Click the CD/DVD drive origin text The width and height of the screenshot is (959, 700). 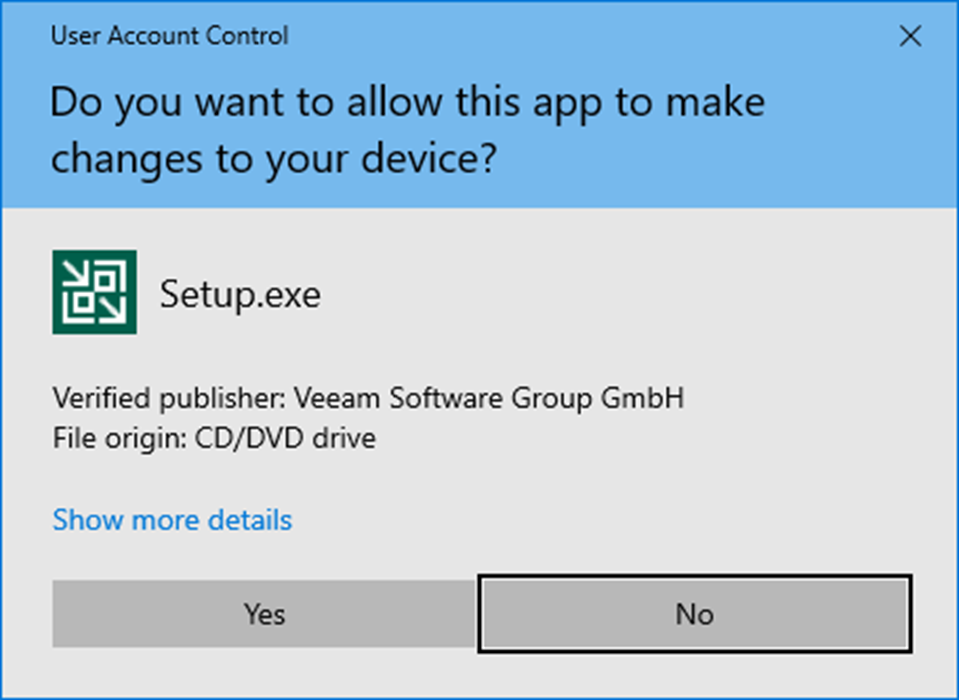tap(285, 438)
